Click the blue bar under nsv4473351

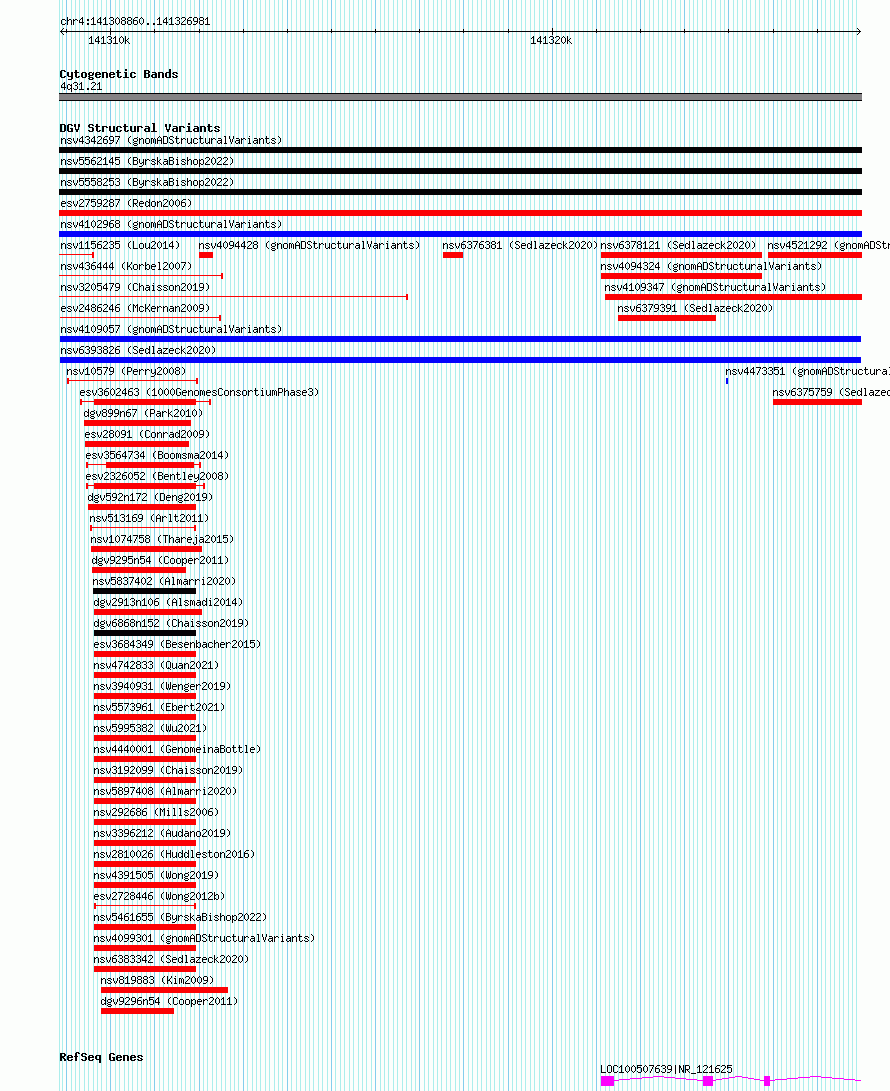(x=727, y=381)
